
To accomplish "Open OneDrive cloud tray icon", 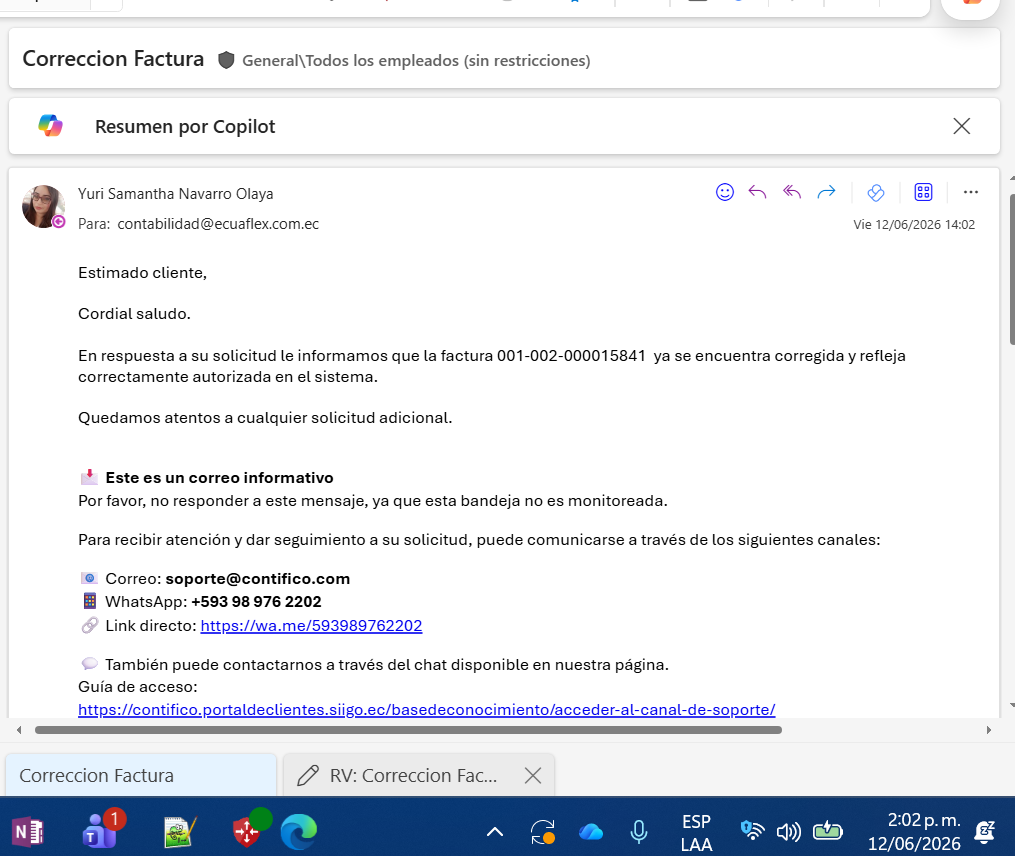I will 591,831.
